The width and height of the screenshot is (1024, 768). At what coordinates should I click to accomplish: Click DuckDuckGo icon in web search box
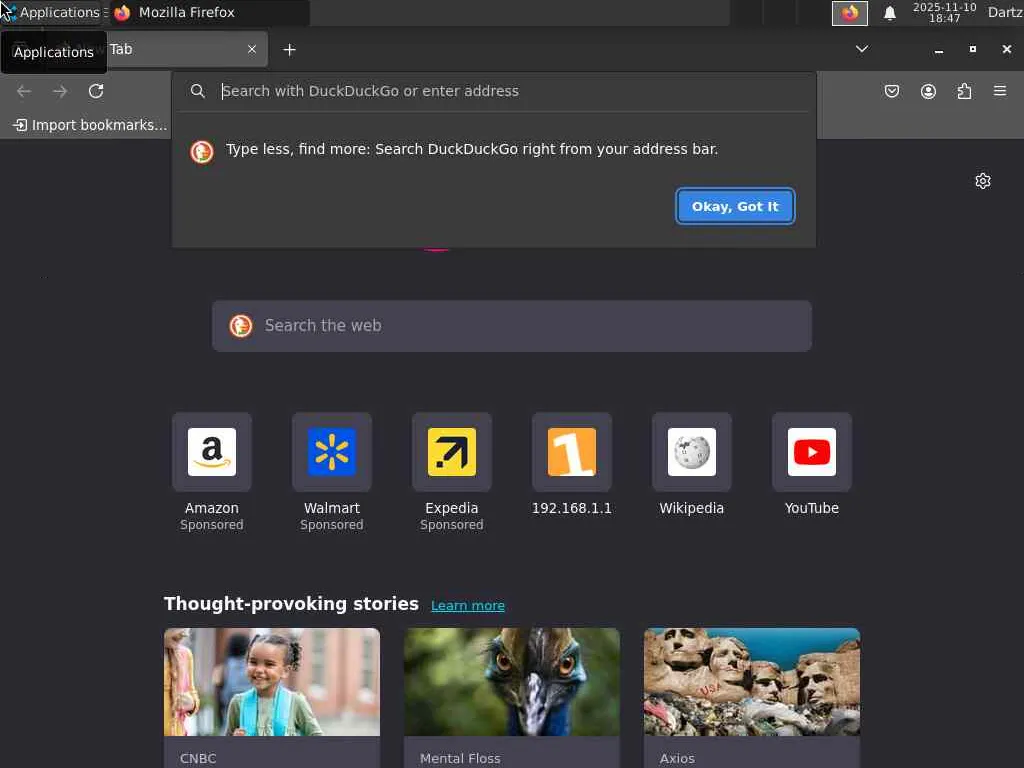point(241,325)
